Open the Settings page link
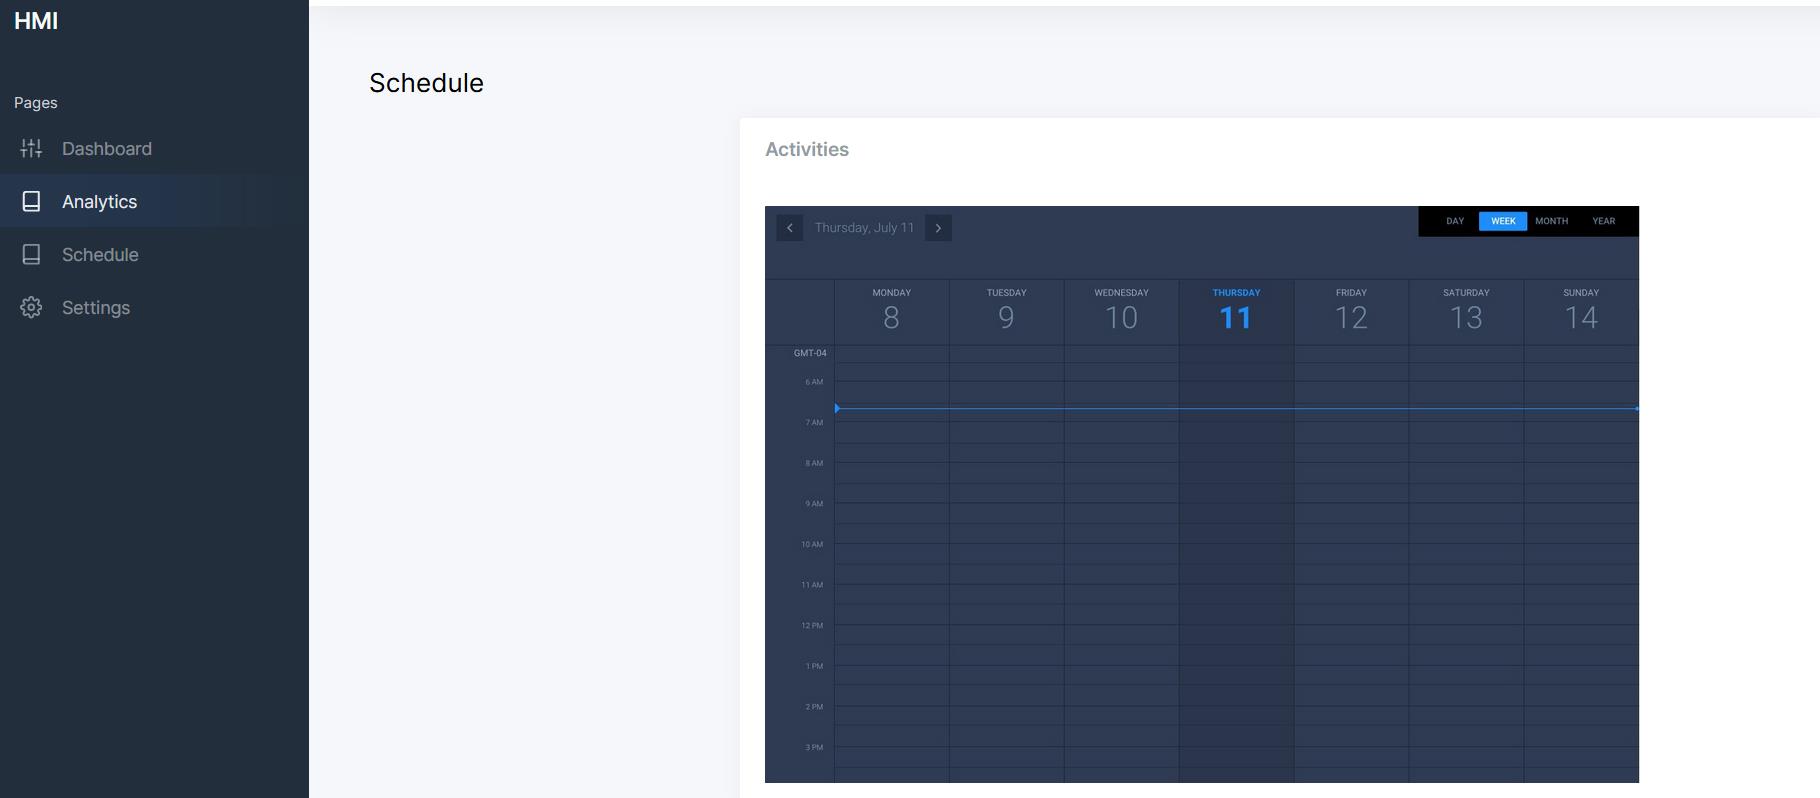The image size is (1820, 798). click(x=96, y=308)
